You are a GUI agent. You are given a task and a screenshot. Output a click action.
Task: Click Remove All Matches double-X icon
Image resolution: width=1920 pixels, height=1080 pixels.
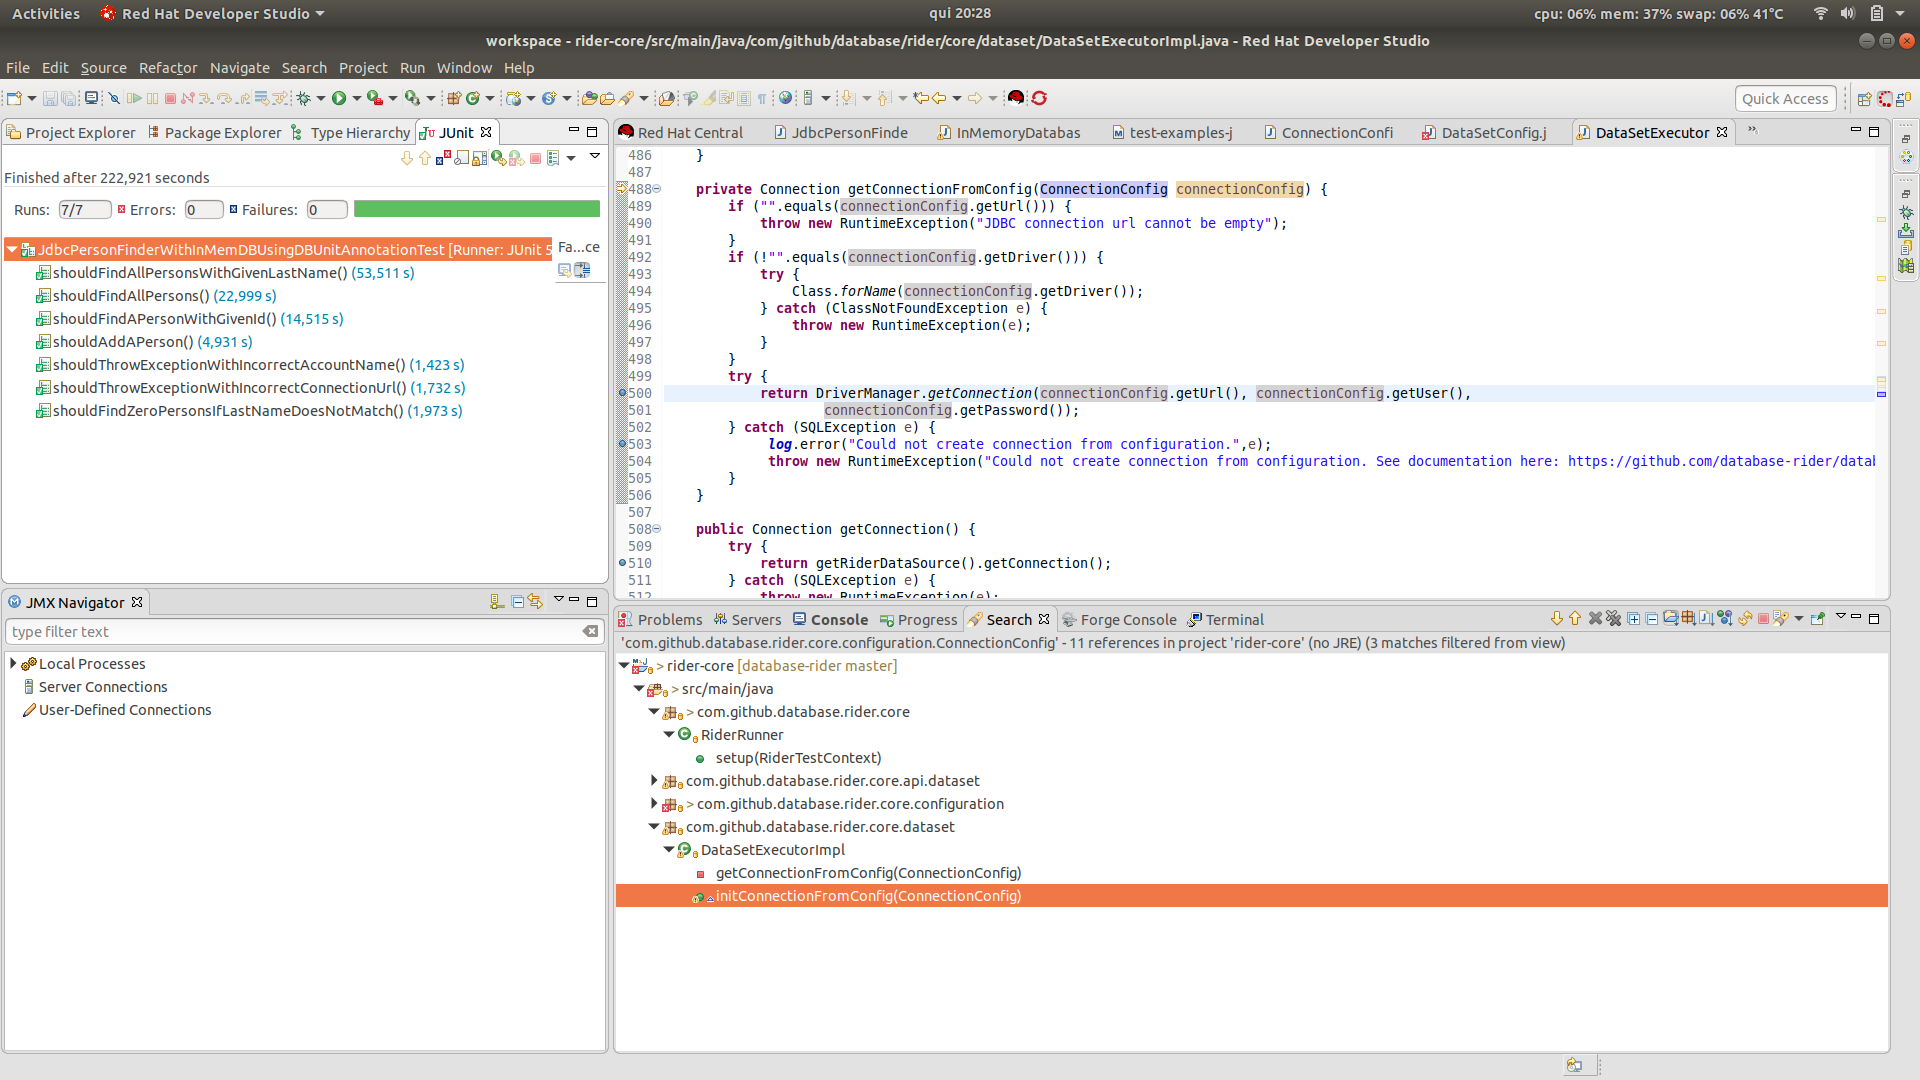[1613, 619]
